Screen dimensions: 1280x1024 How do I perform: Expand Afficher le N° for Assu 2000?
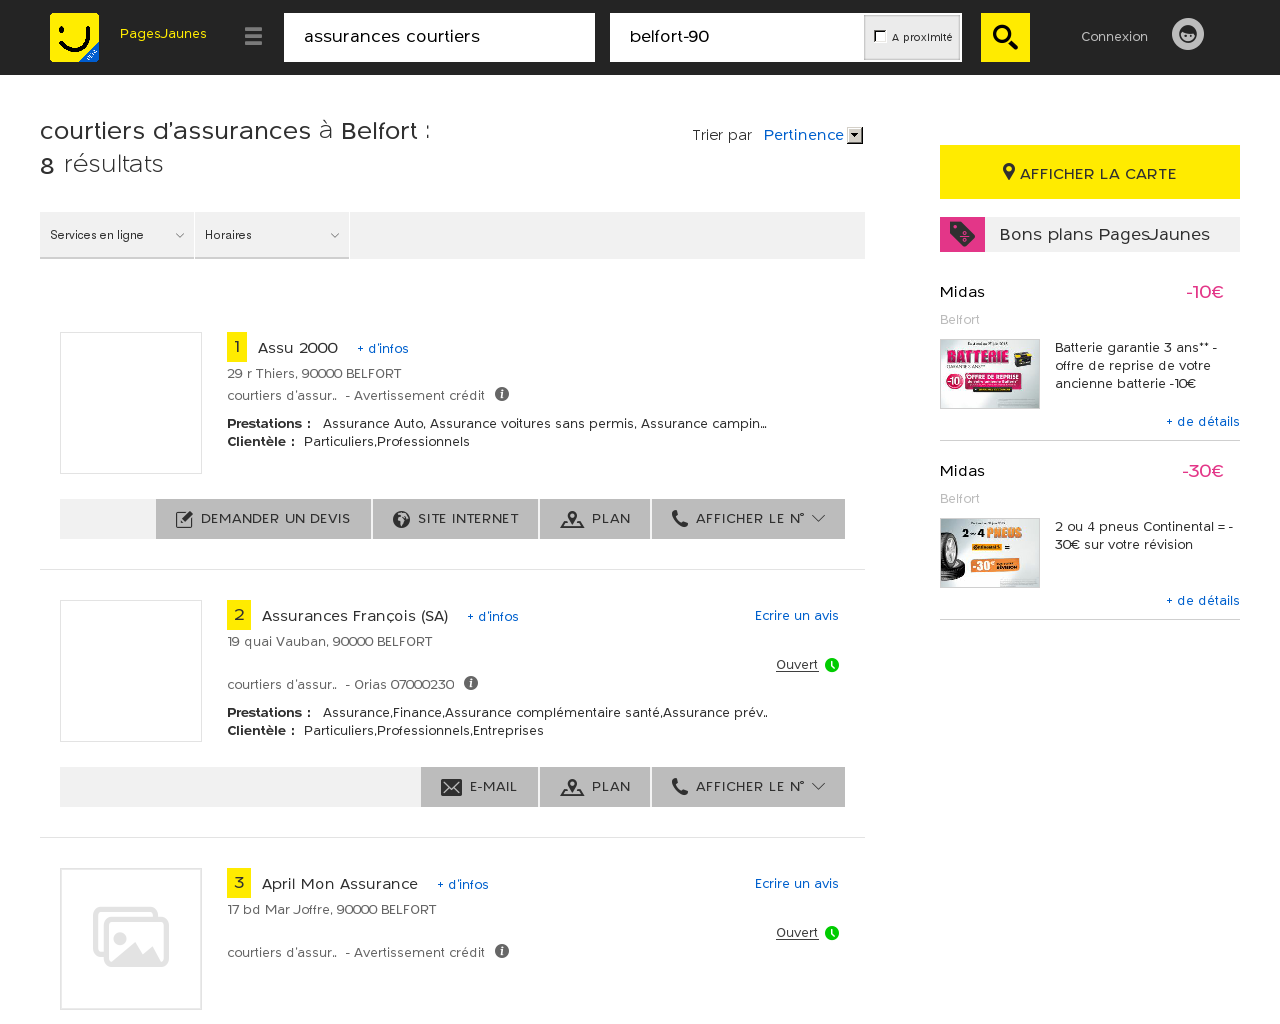tap(748, 519)
